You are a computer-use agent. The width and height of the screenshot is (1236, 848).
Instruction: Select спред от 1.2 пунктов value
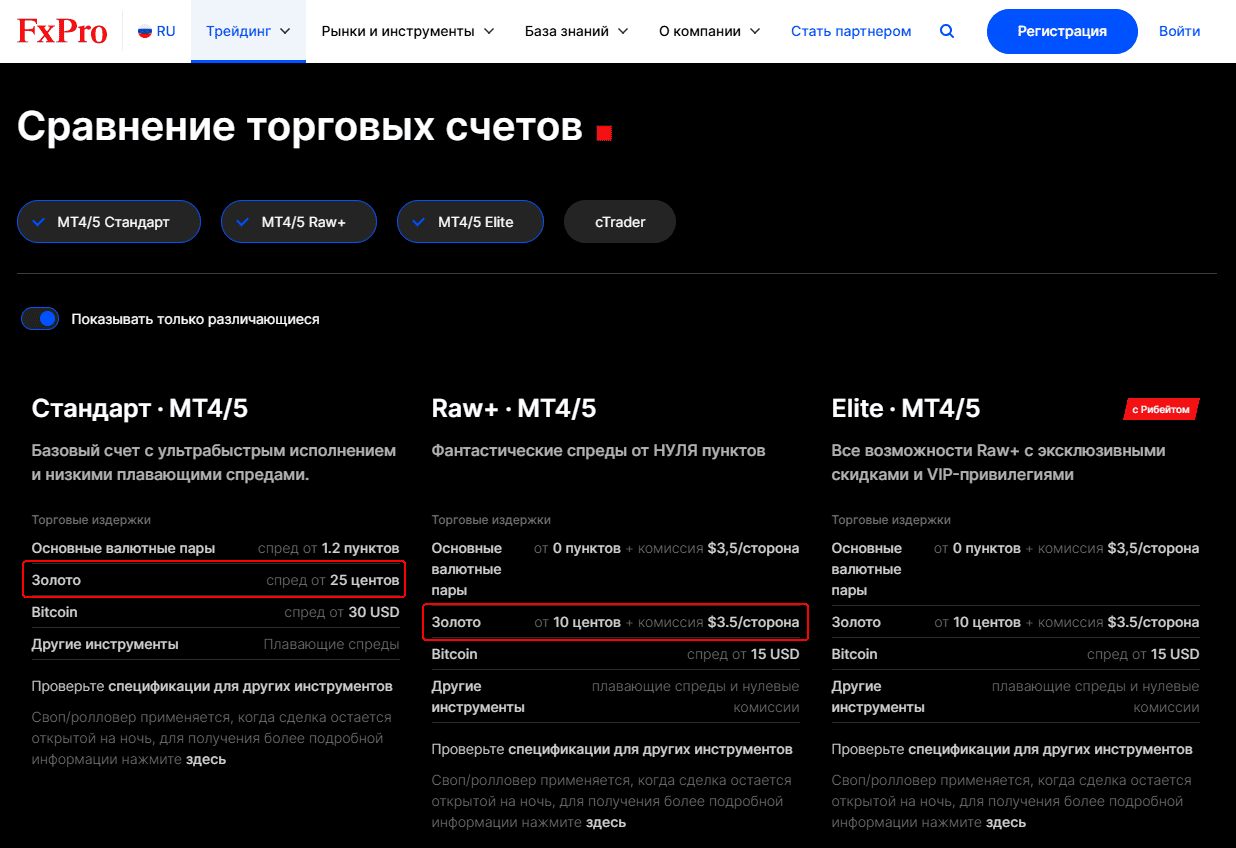click(x=329, y=548)
